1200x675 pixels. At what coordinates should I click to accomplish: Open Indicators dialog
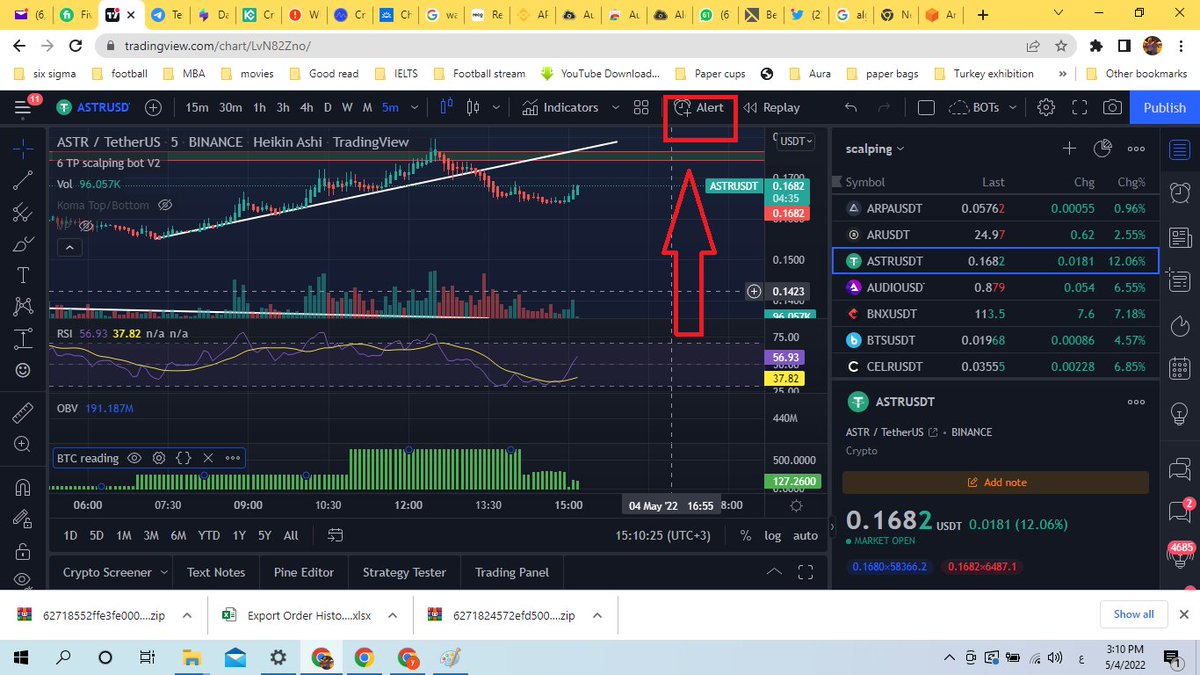tap(560, 107)
